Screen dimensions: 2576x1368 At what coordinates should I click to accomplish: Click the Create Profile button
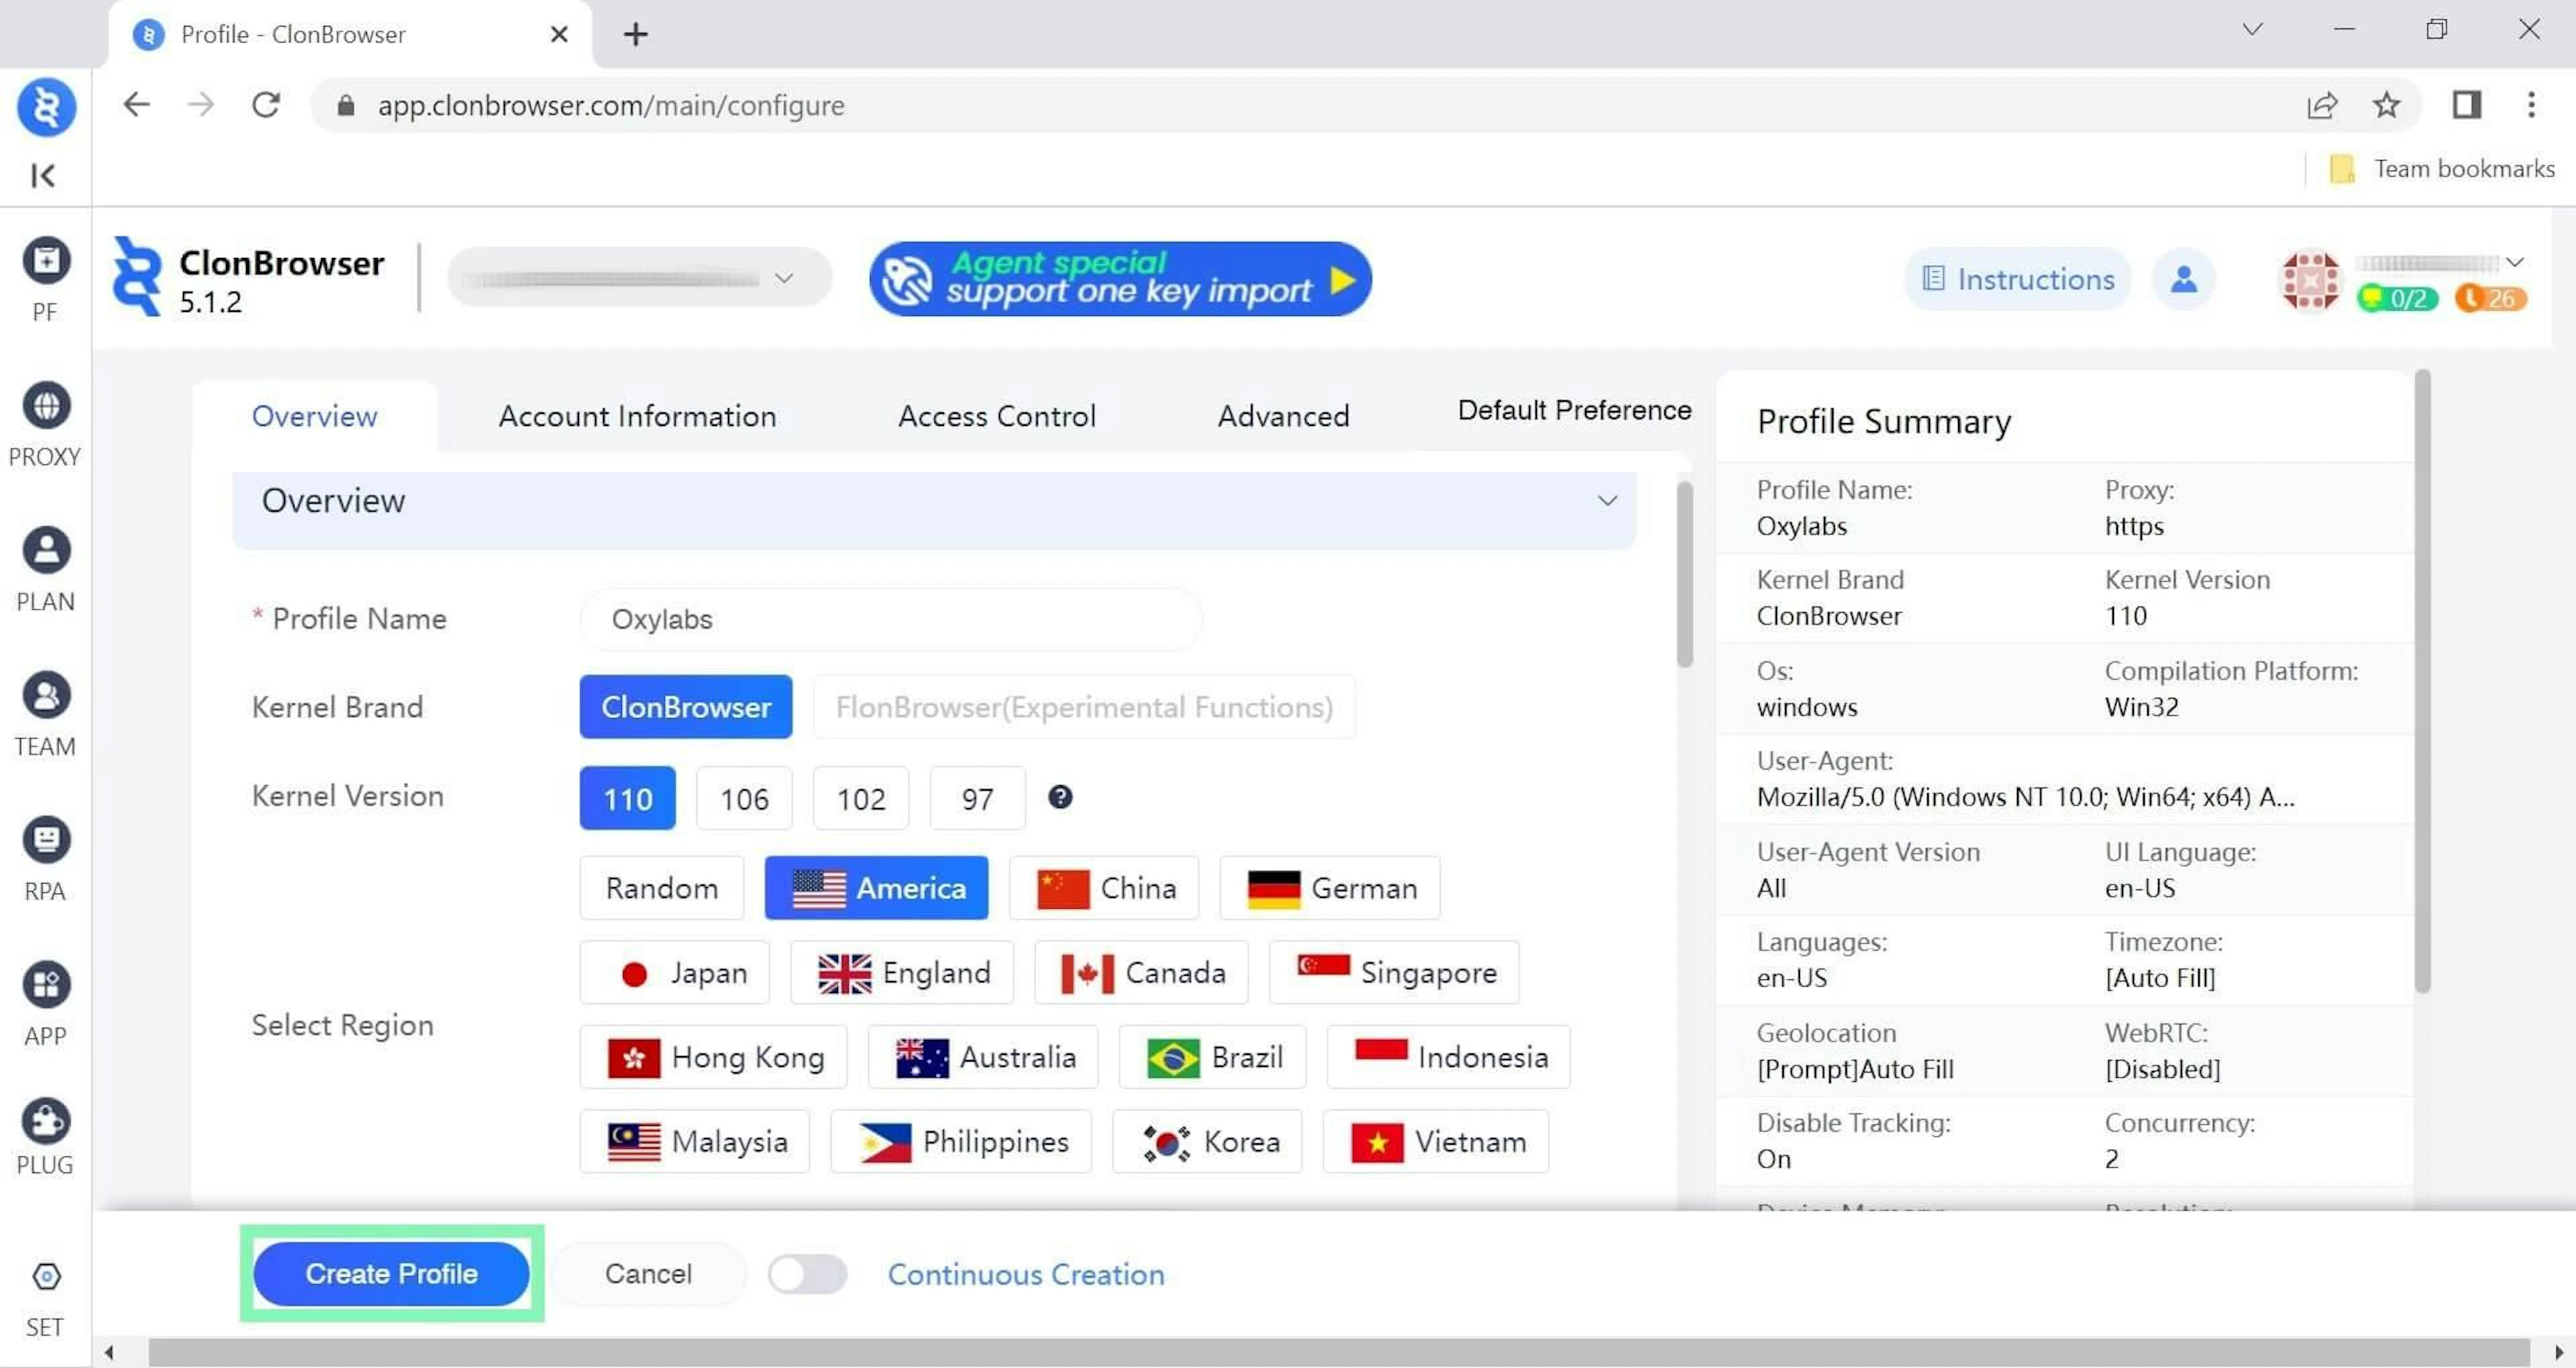point(391,1274)
